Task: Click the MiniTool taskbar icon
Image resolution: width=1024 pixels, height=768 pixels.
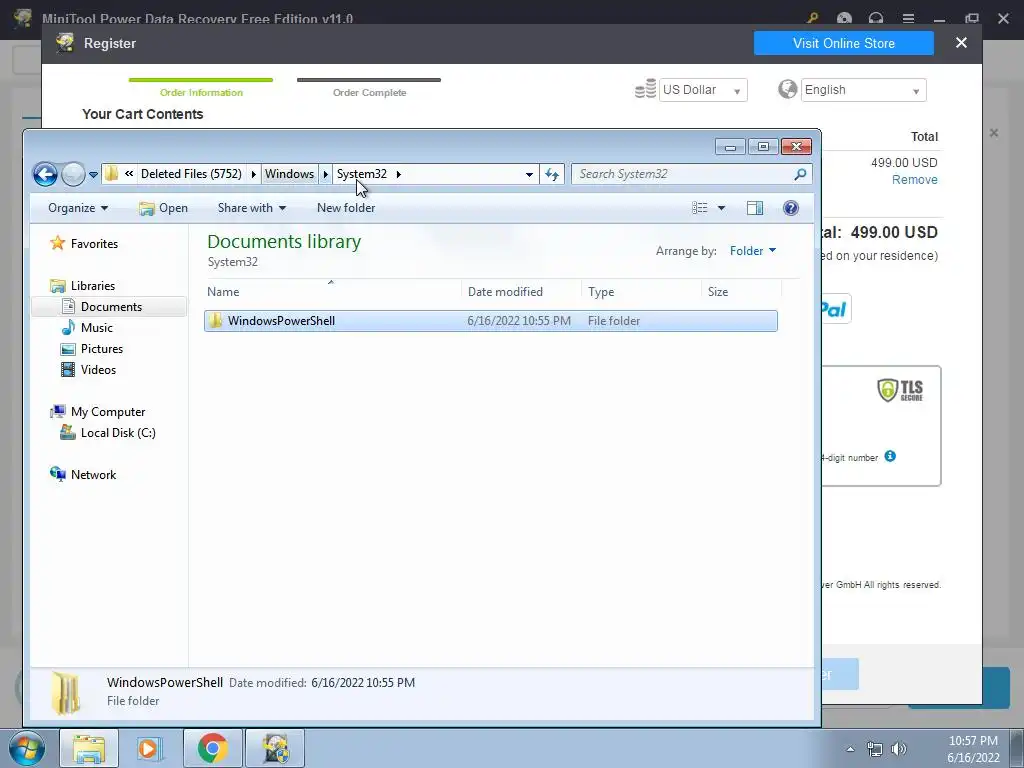Action: [275, 748]
